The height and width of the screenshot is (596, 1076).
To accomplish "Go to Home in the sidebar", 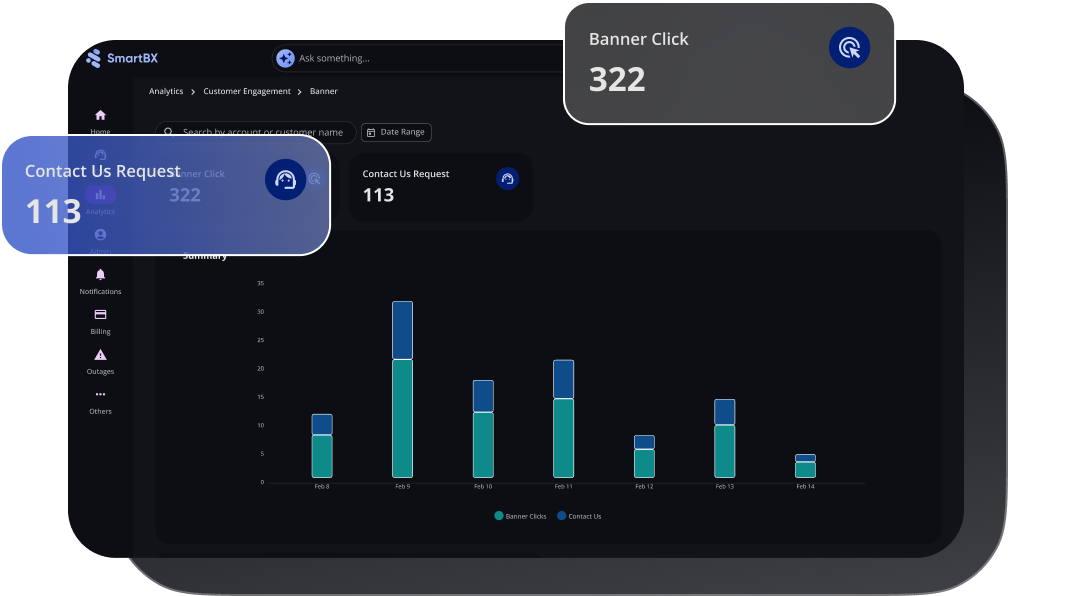I will (100, 116).
